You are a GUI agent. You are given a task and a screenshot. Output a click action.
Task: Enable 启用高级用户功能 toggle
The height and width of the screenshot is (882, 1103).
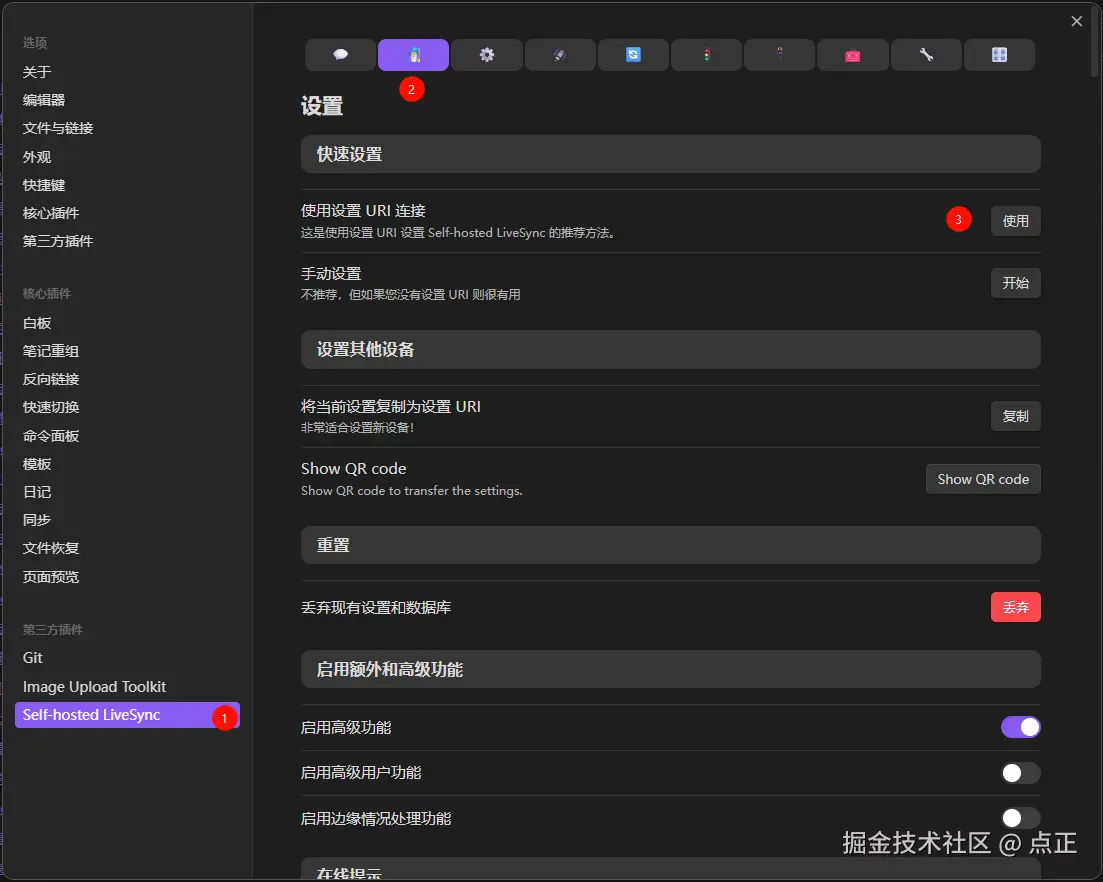[1019, 772]
